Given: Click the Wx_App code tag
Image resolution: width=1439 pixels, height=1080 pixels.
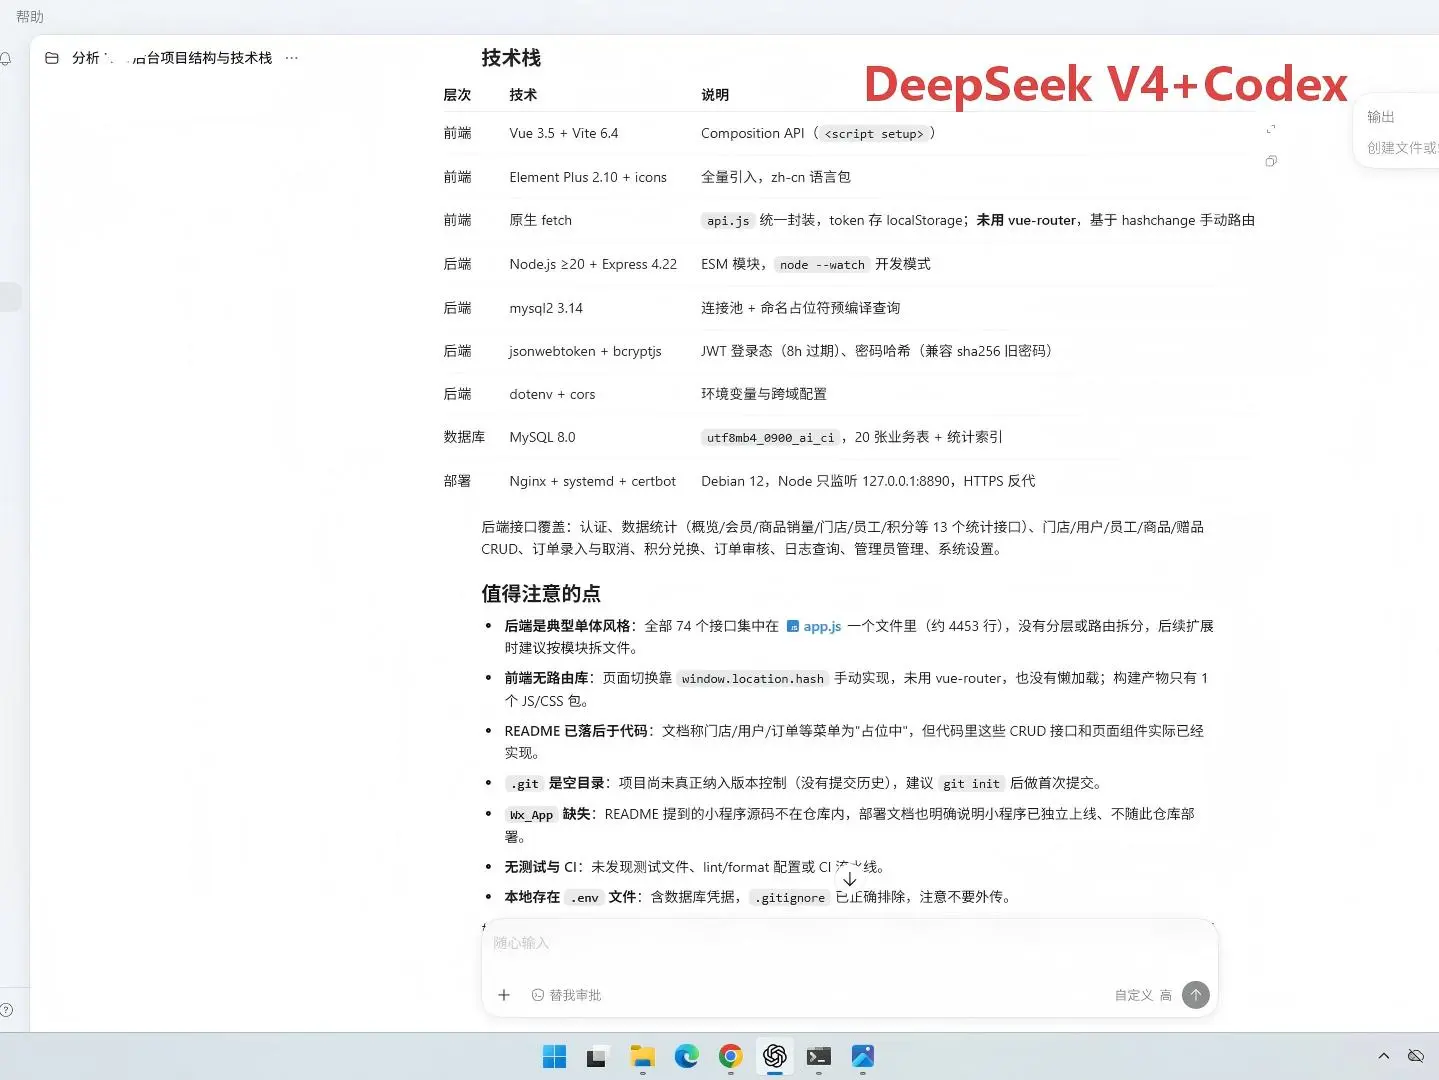Looking at the screenshot, I should (531, 815).
